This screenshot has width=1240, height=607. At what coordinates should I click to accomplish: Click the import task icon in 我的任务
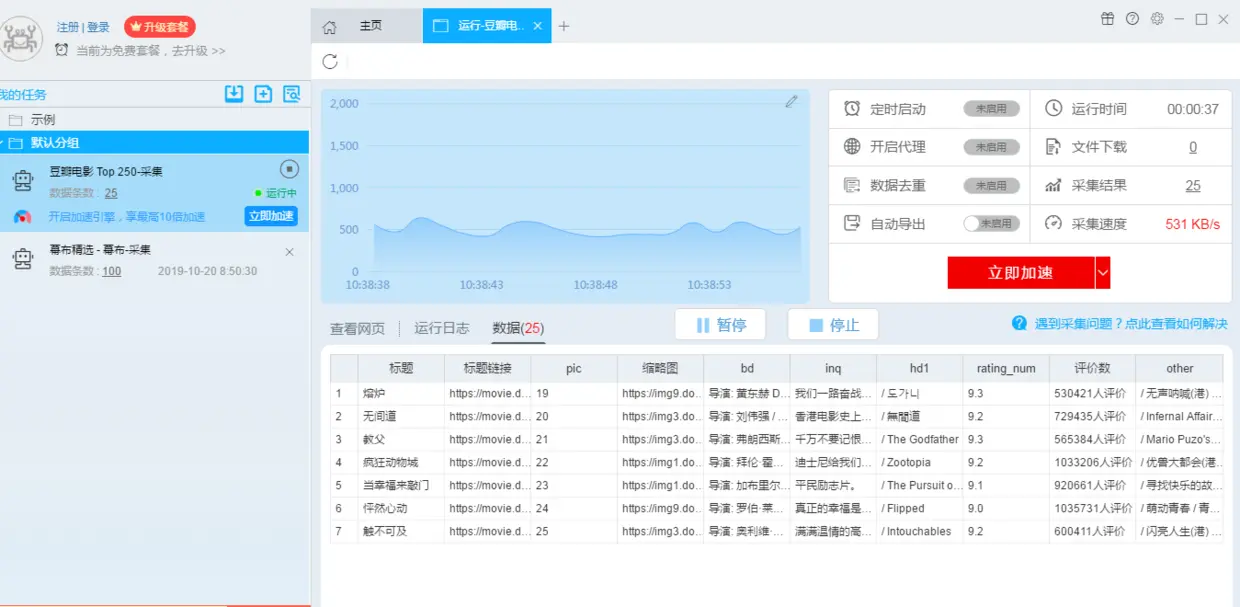[x=234, y=94]
